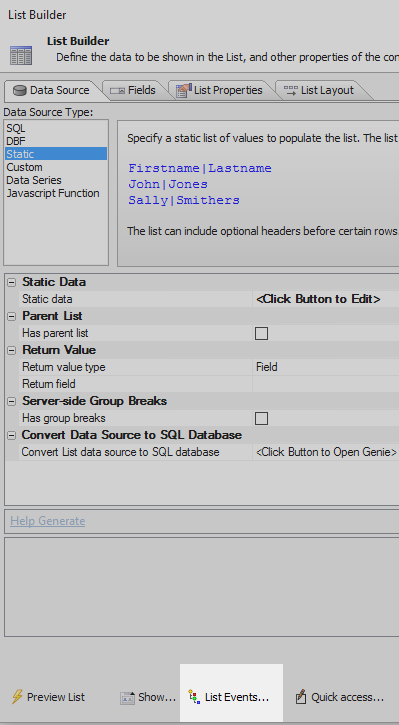Click the List Properties tab icon
Image resolution: width=399 pixels, height=725 pixels.
184,90
